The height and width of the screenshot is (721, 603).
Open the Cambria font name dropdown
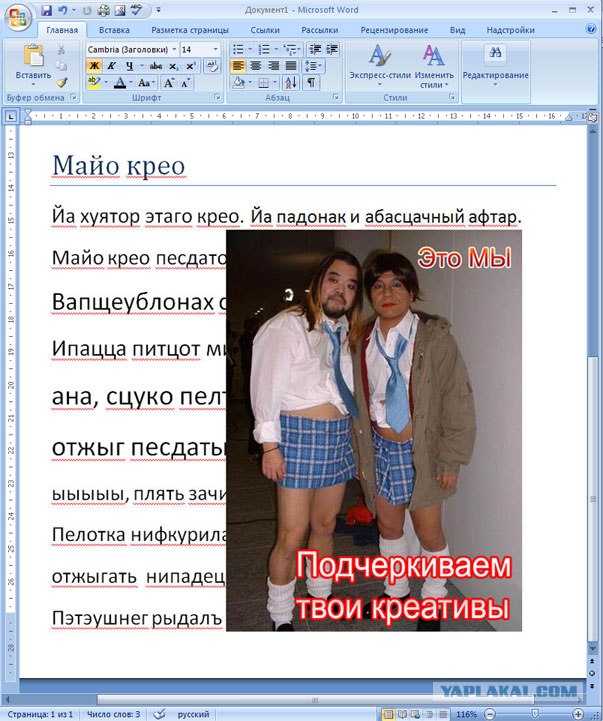[174, 49]
